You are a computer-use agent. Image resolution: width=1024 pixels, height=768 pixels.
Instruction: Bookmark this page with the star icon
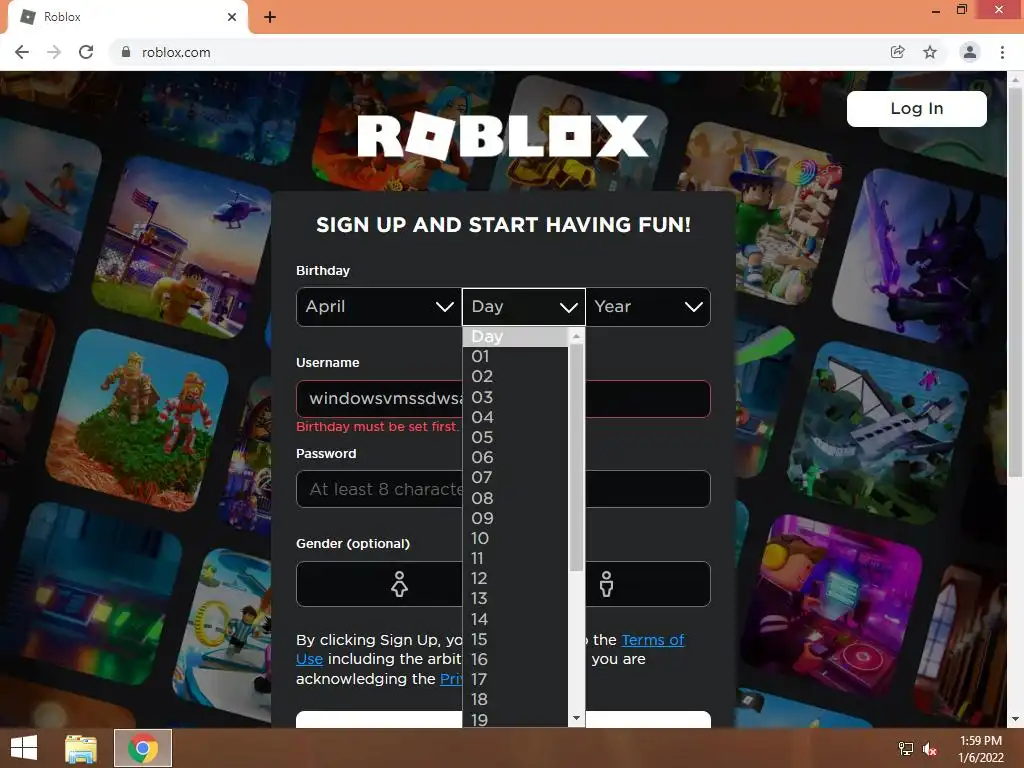click(930, 52)
